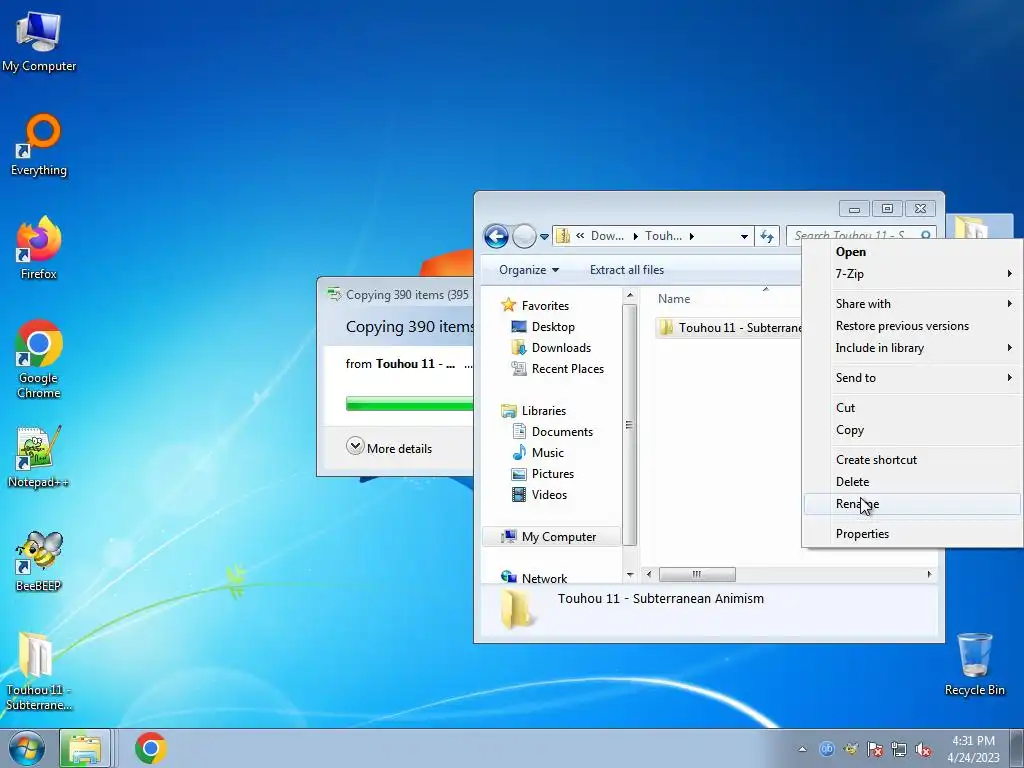Click the BeeBEEP tray icon

click(850, 749)
